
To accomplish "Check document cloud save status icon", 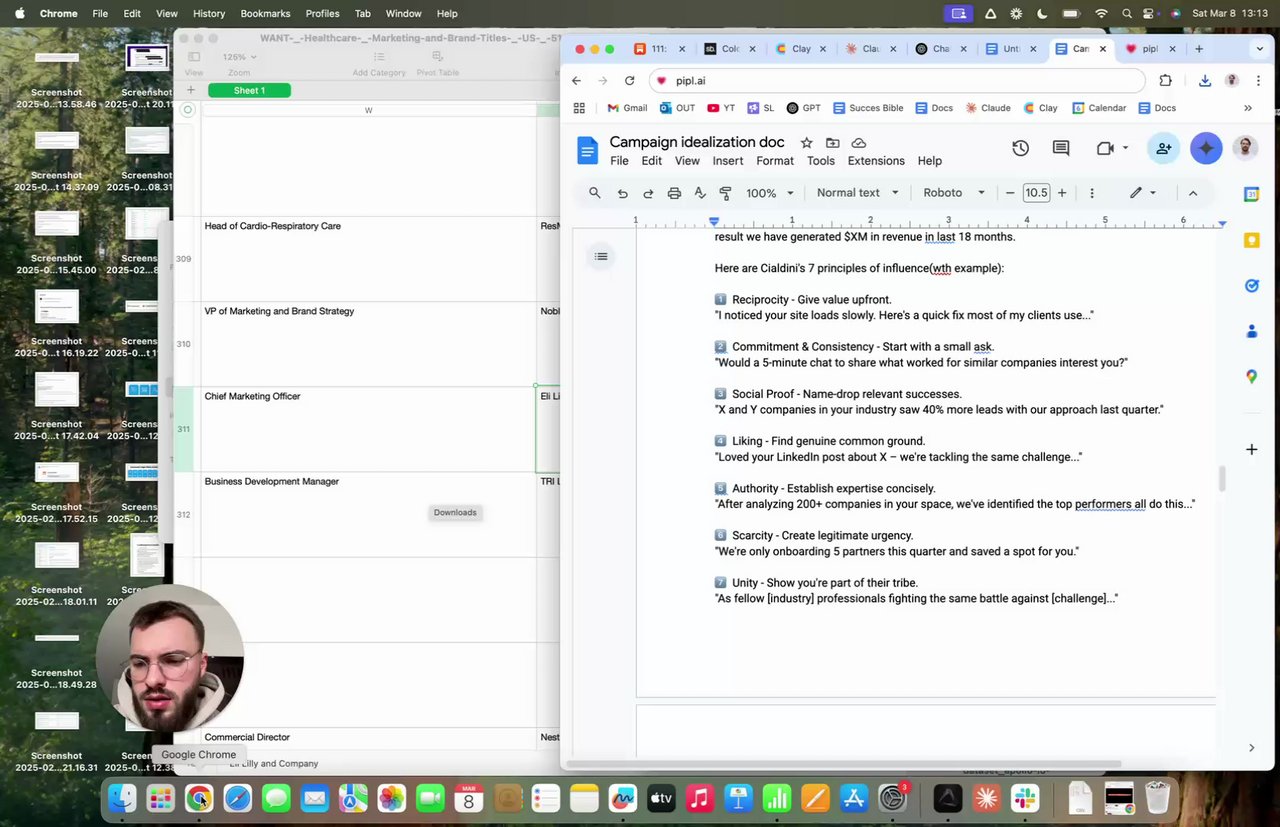I will [x=858, y=143].
